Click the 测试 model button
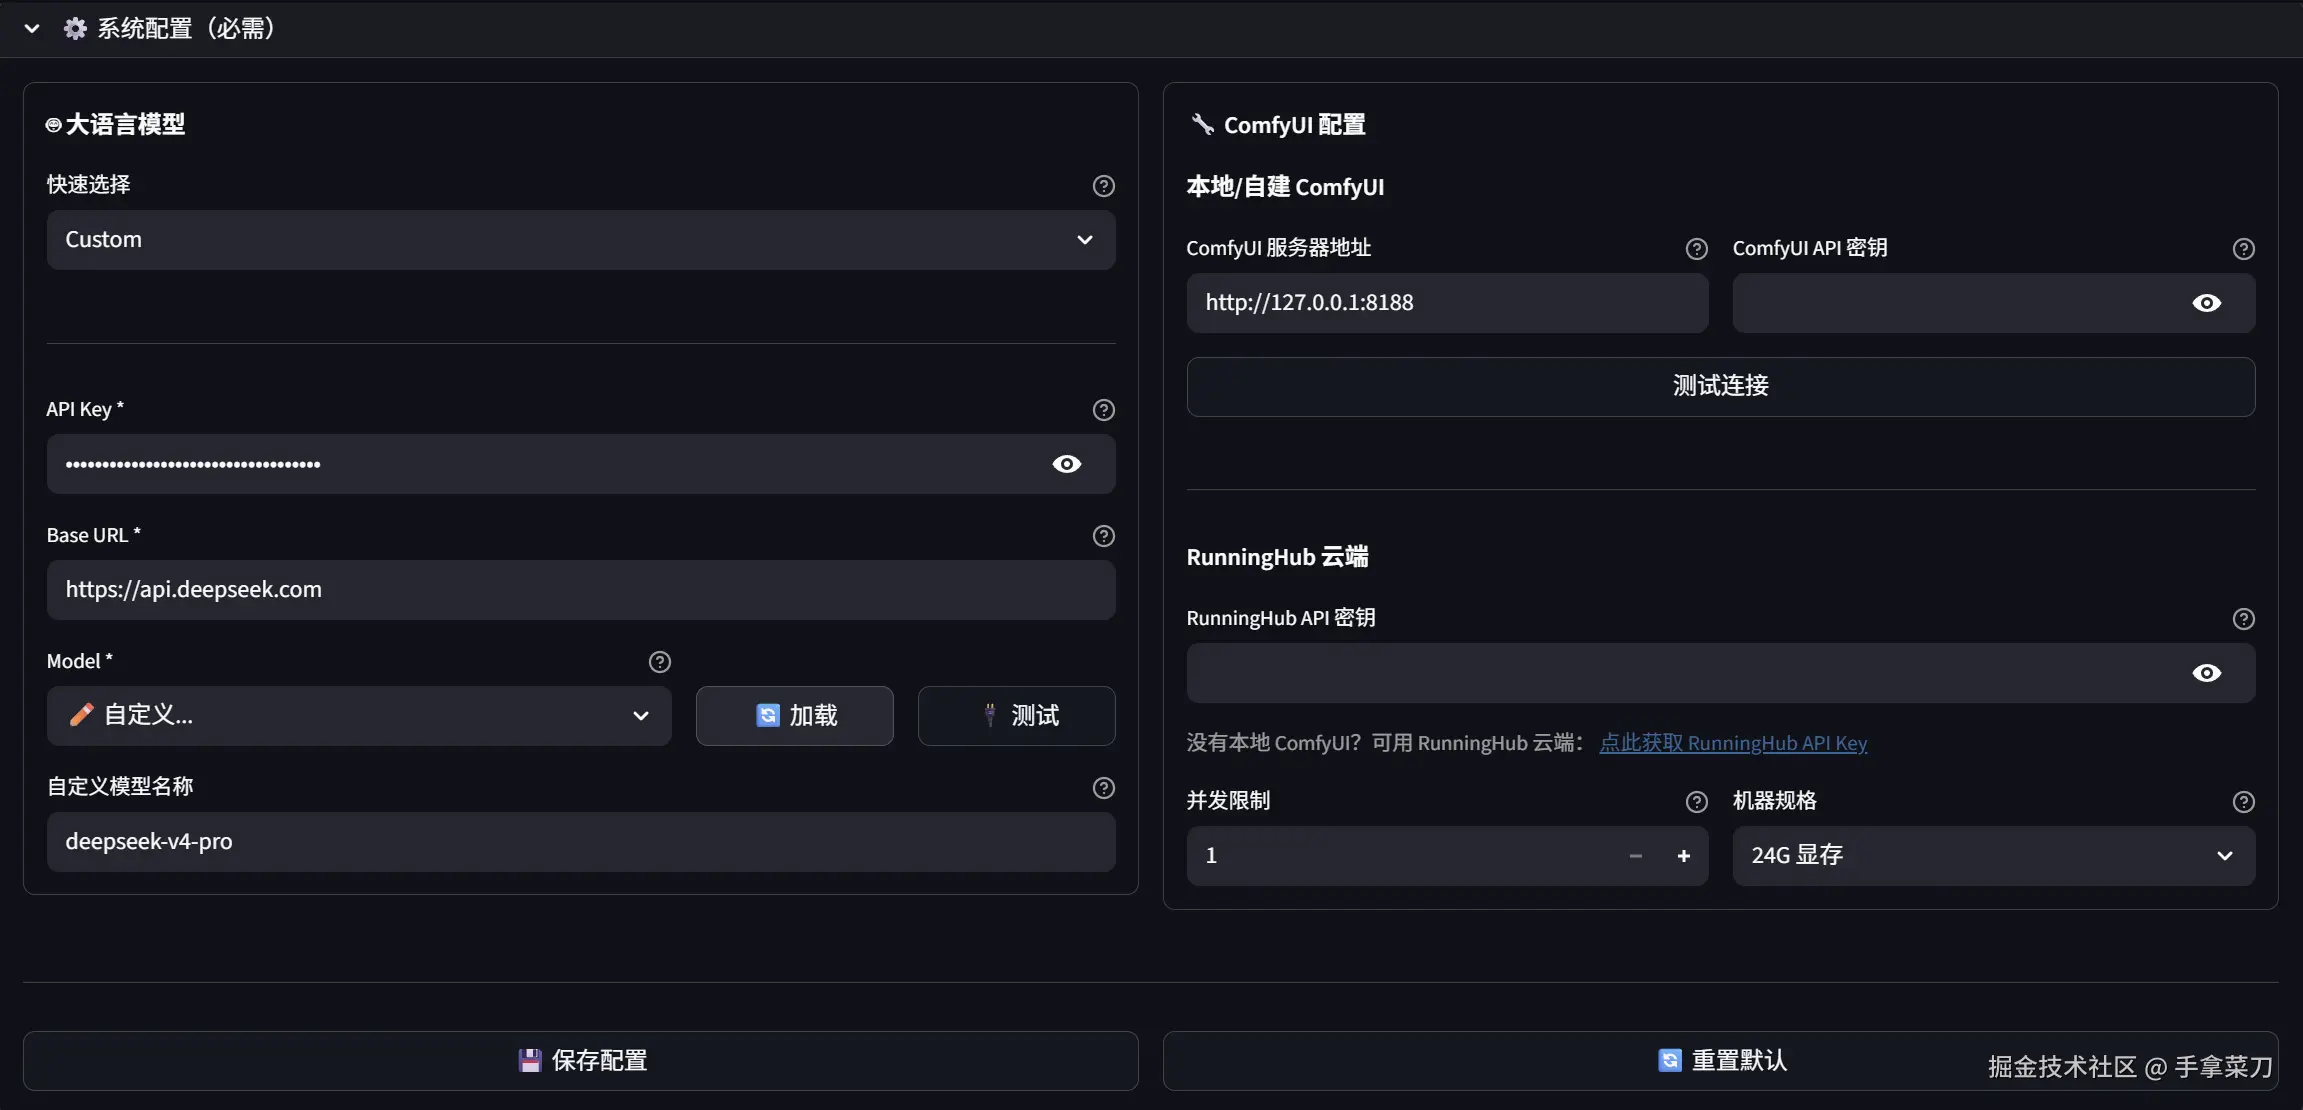2303x1110 pixels. pyautogui.click(x=1016, y=716)
